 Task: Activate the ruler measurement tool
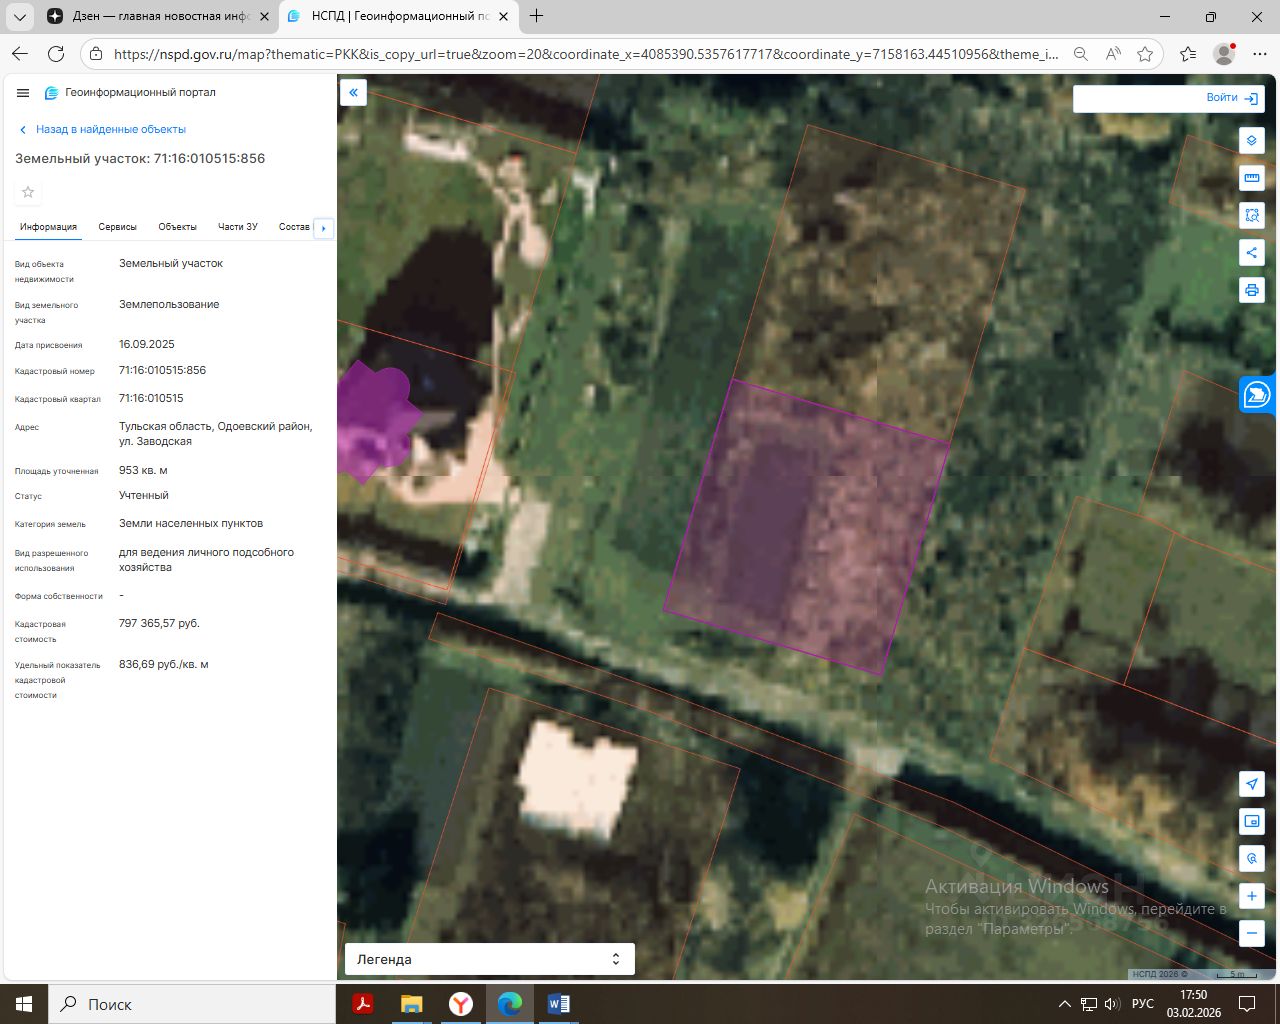coord(1252,178)
